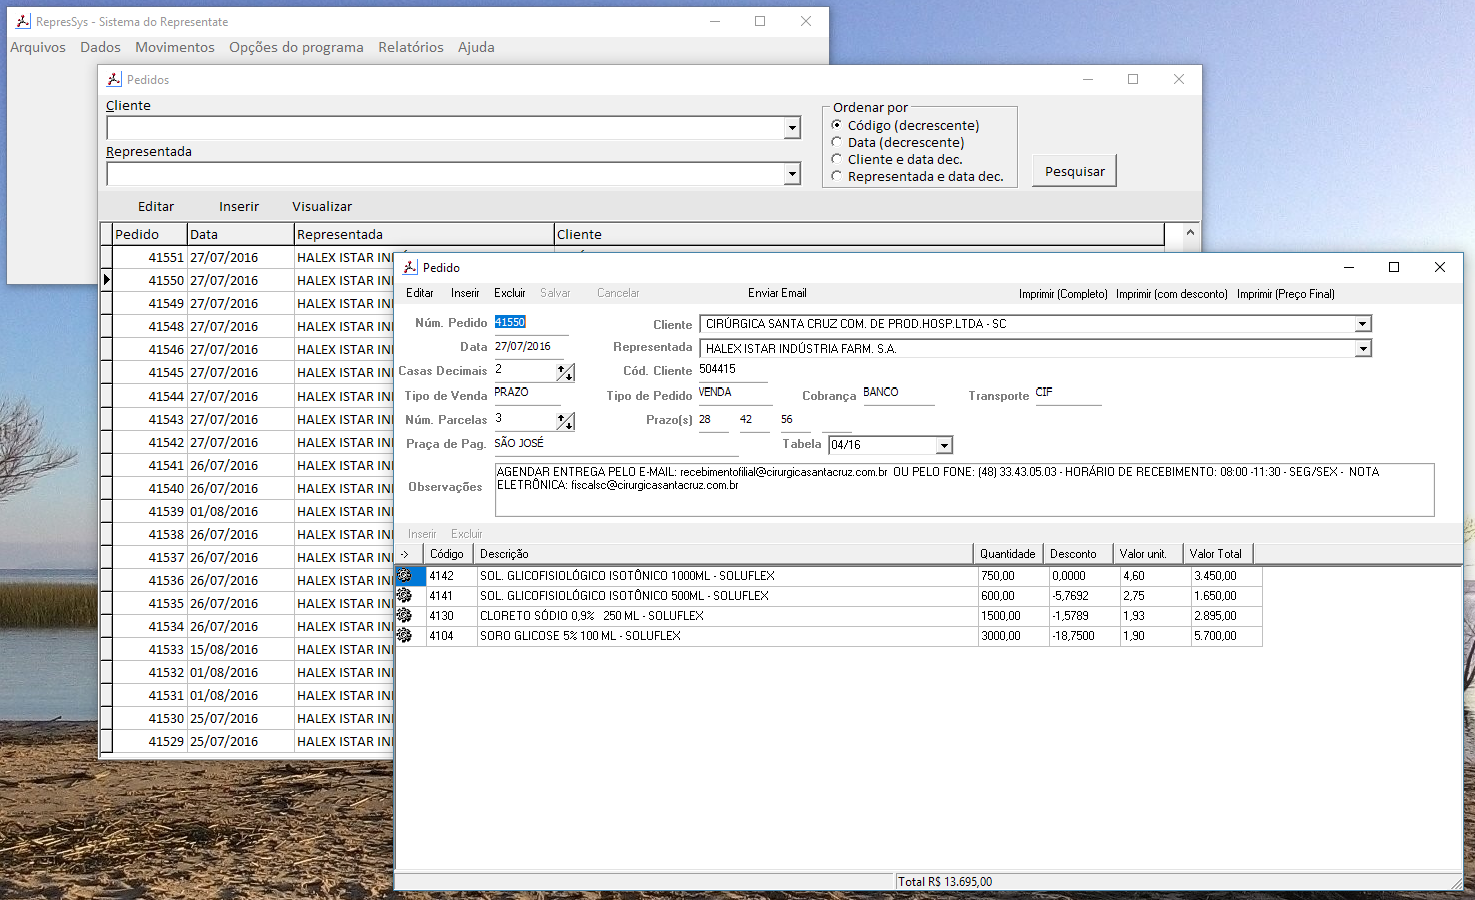Open the Movimentos menu
The height and width of the screenshot is (900, 1475).
(x=175, y=47)
